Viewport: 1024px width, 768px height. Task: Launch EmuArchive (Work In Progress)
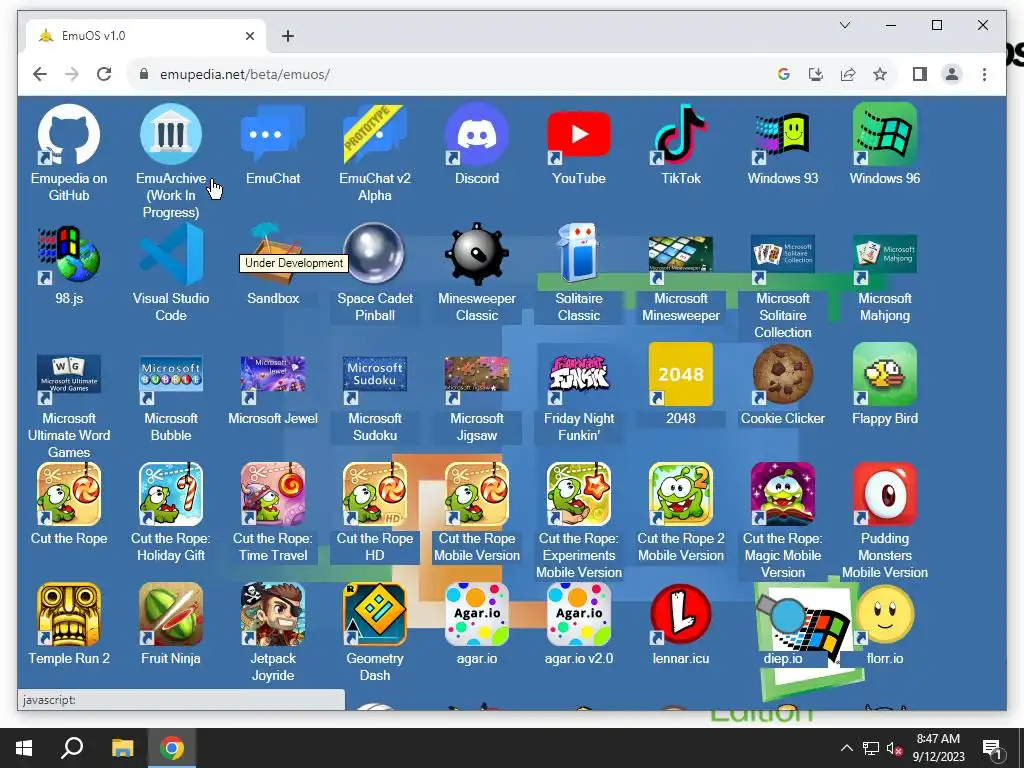170,135
